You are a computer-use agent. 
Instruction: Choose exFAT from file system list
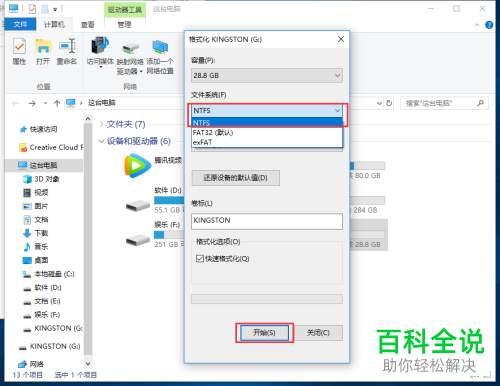click(267, 142)
